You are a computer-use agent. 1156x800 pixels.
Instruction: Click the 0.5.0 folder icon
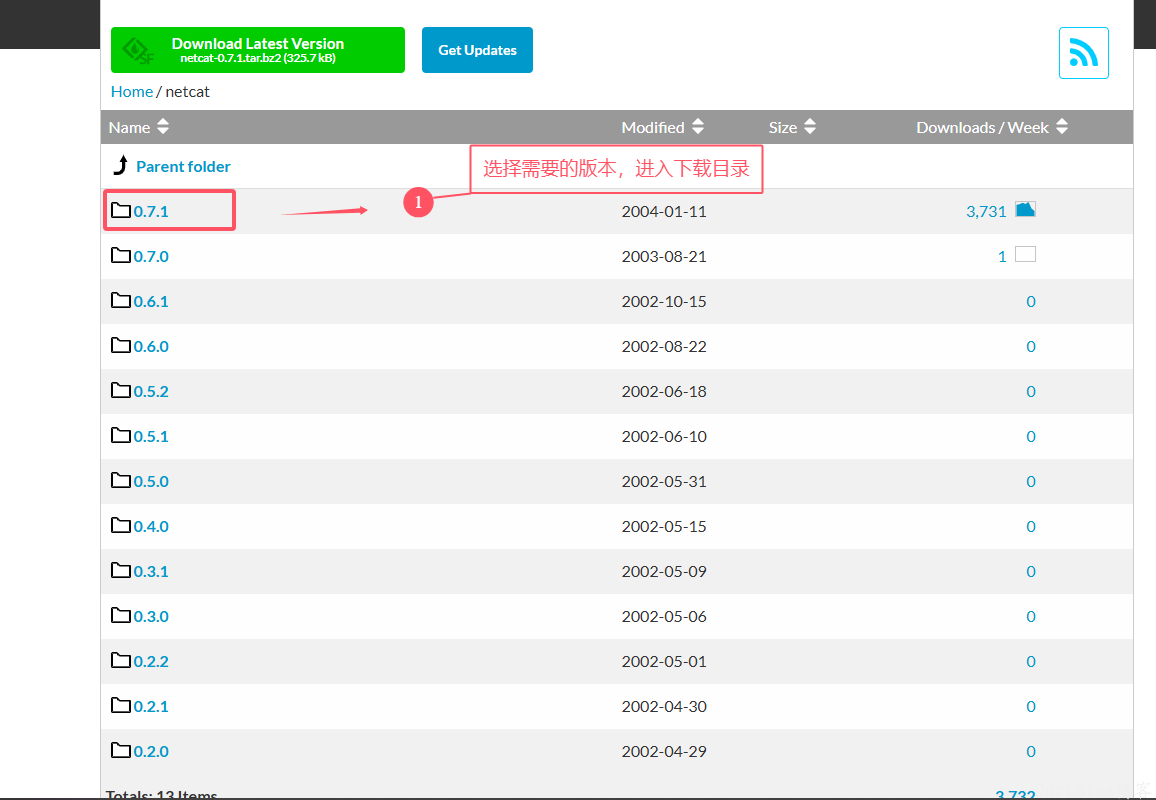tap(121, 481)
